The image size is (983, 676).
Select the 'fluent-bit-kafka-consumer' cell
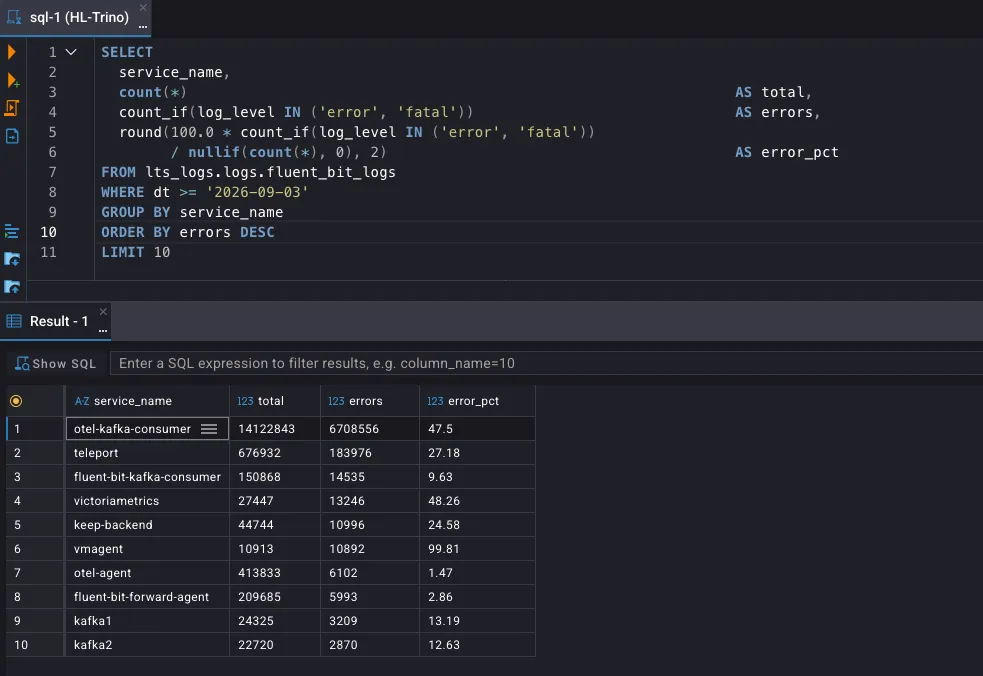[147, 477]
